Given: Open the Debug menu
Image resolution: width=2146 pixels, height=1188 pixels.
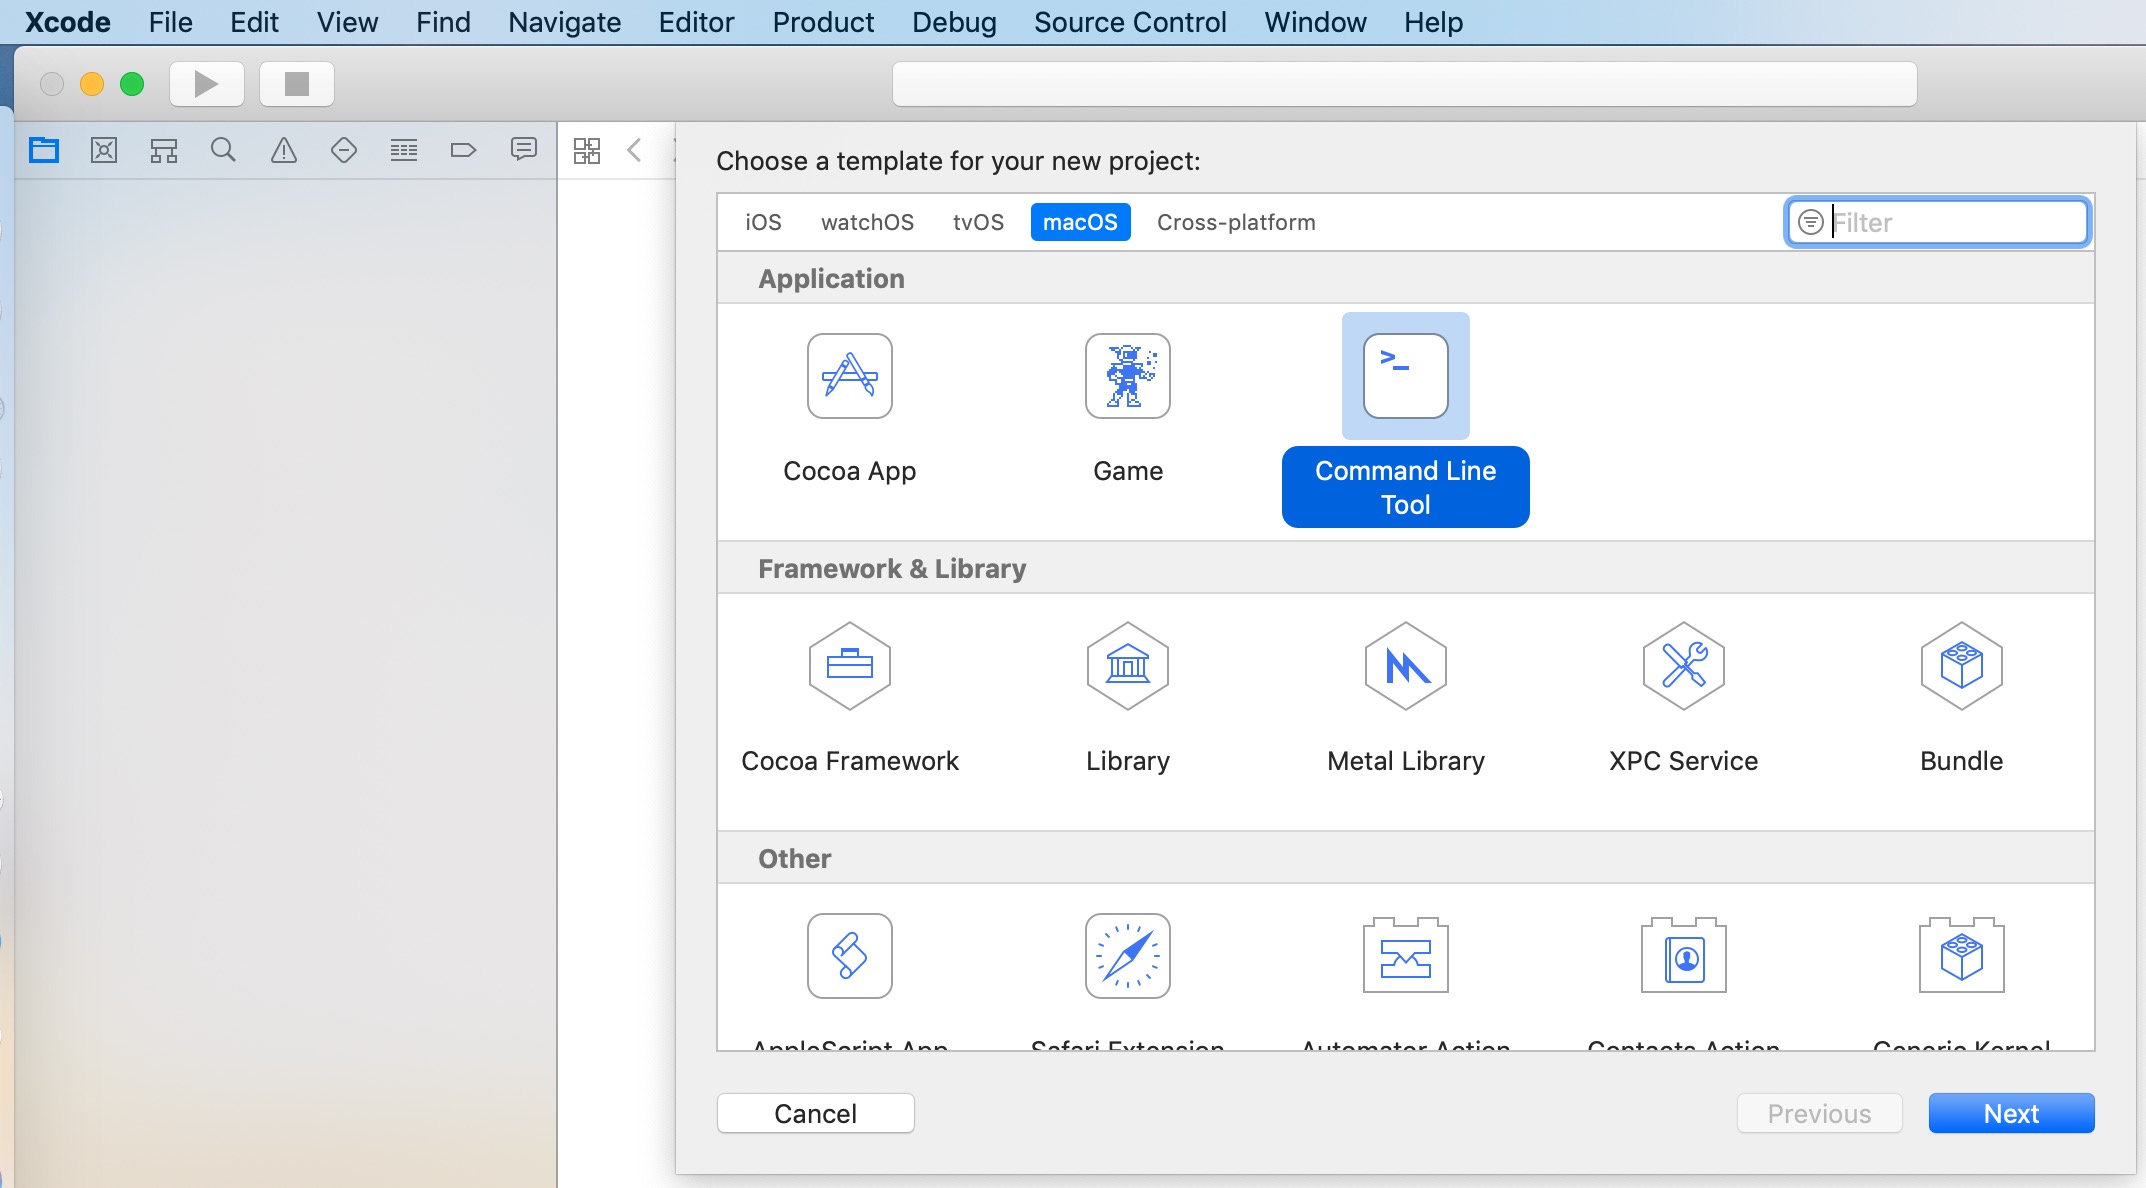Looking at the screenshot, I should pos(954,22).
